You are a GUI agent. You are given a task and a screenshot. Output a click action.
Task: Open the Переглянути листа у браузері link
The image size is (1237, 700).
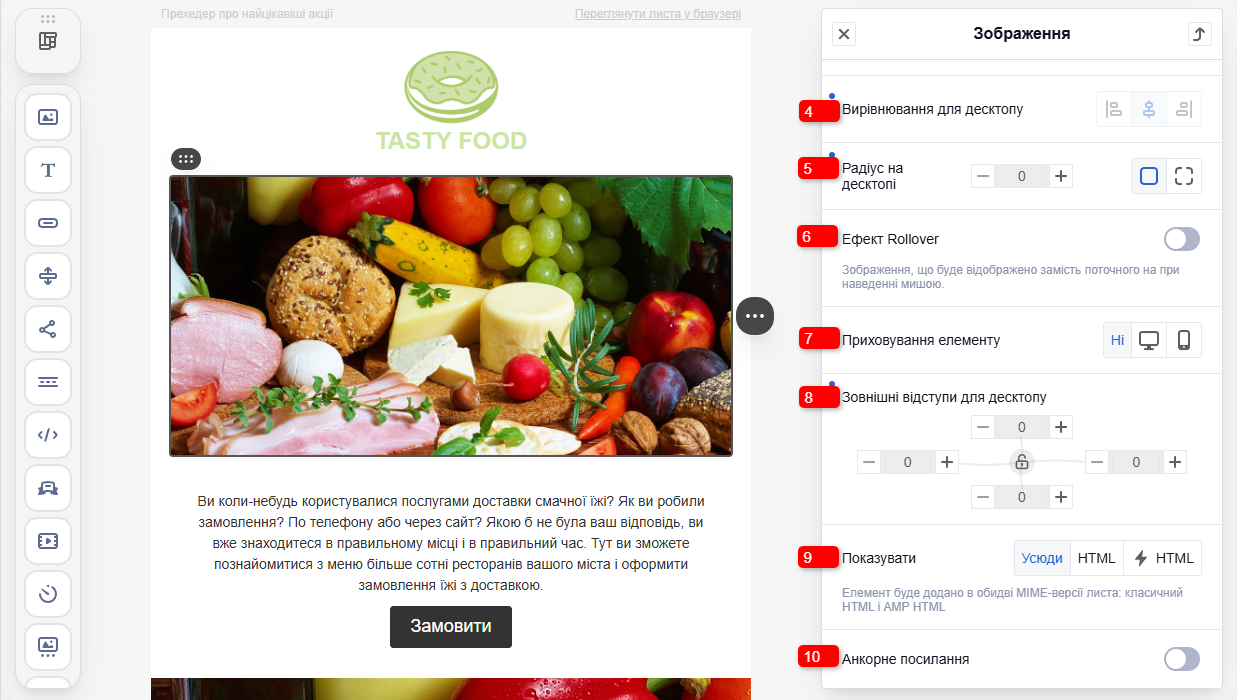(x=658, y=14)
